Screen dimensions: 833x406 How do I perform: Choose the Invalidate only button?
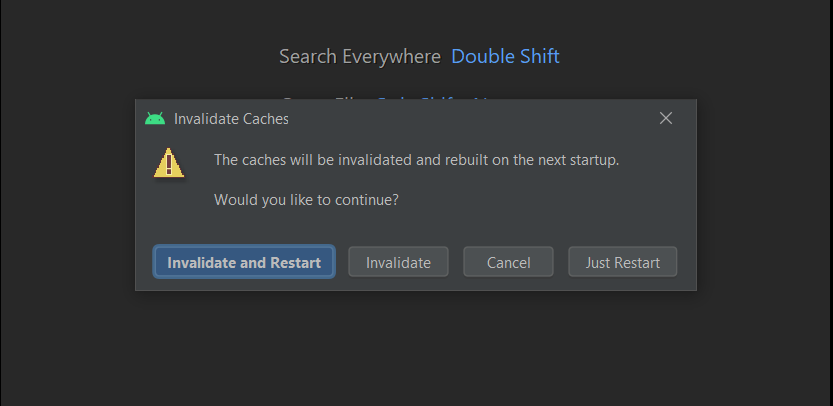(x=398, y=262)
